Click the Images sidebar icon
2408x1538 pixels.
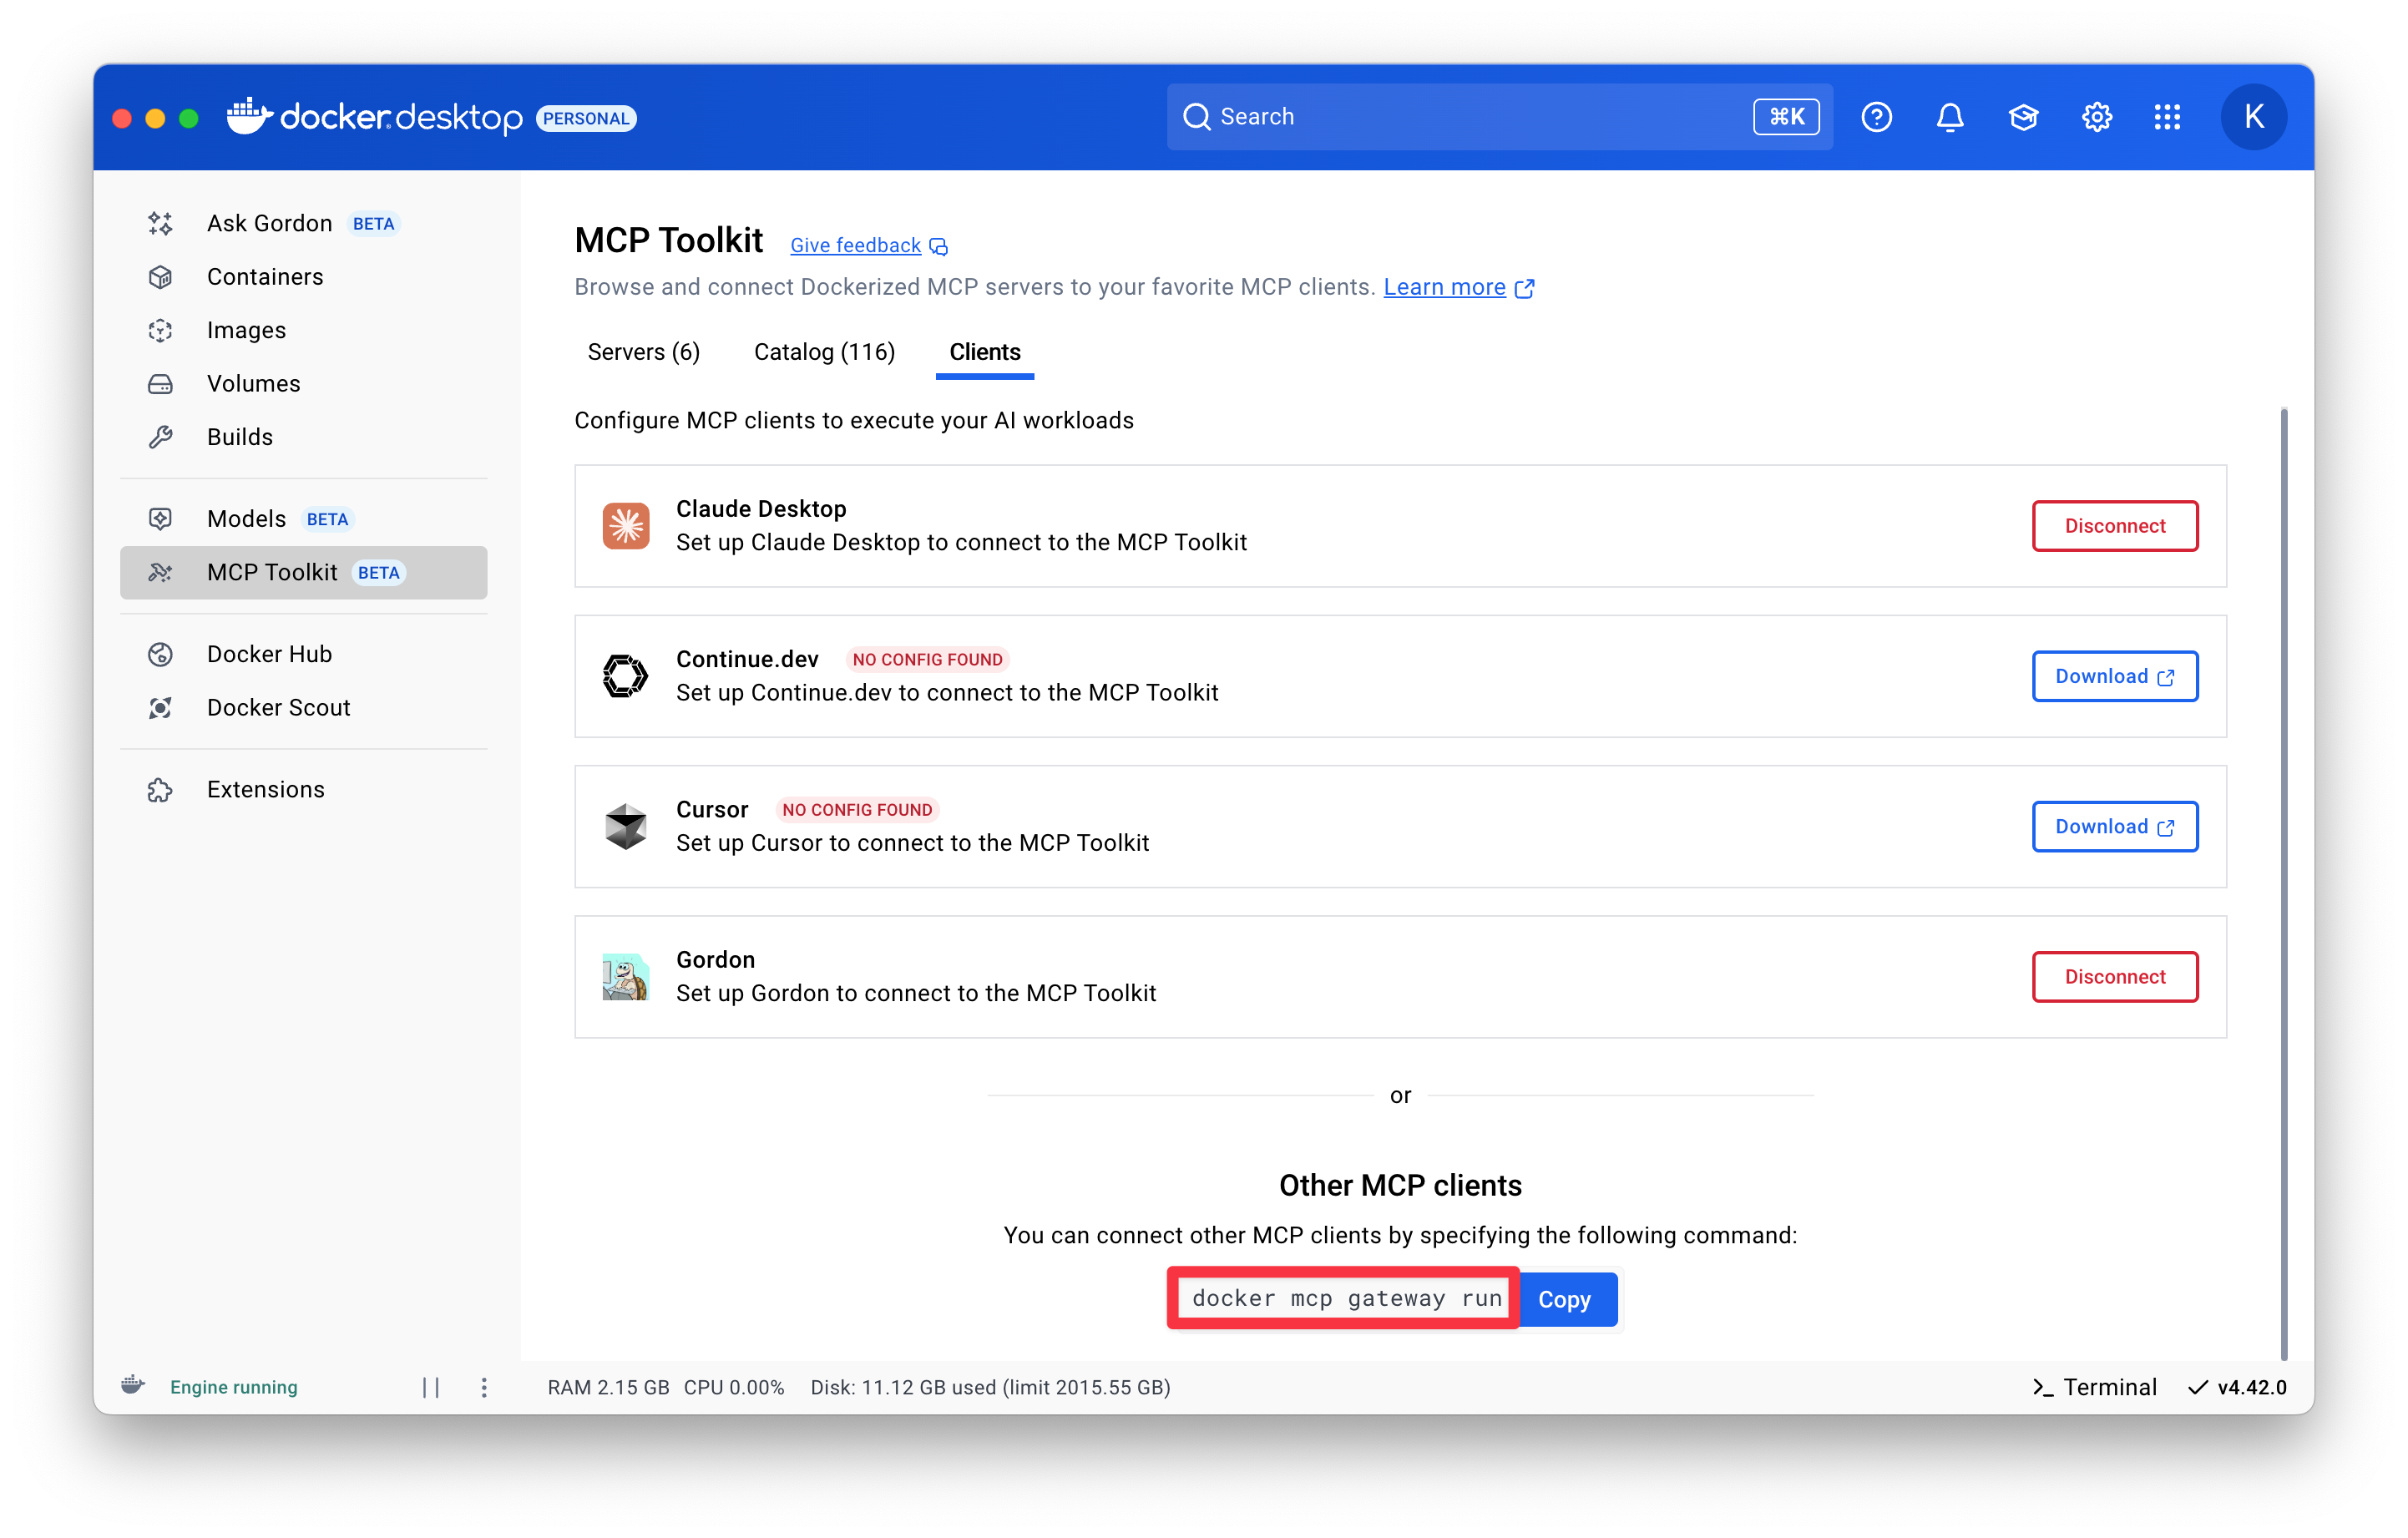coord(160,330)
